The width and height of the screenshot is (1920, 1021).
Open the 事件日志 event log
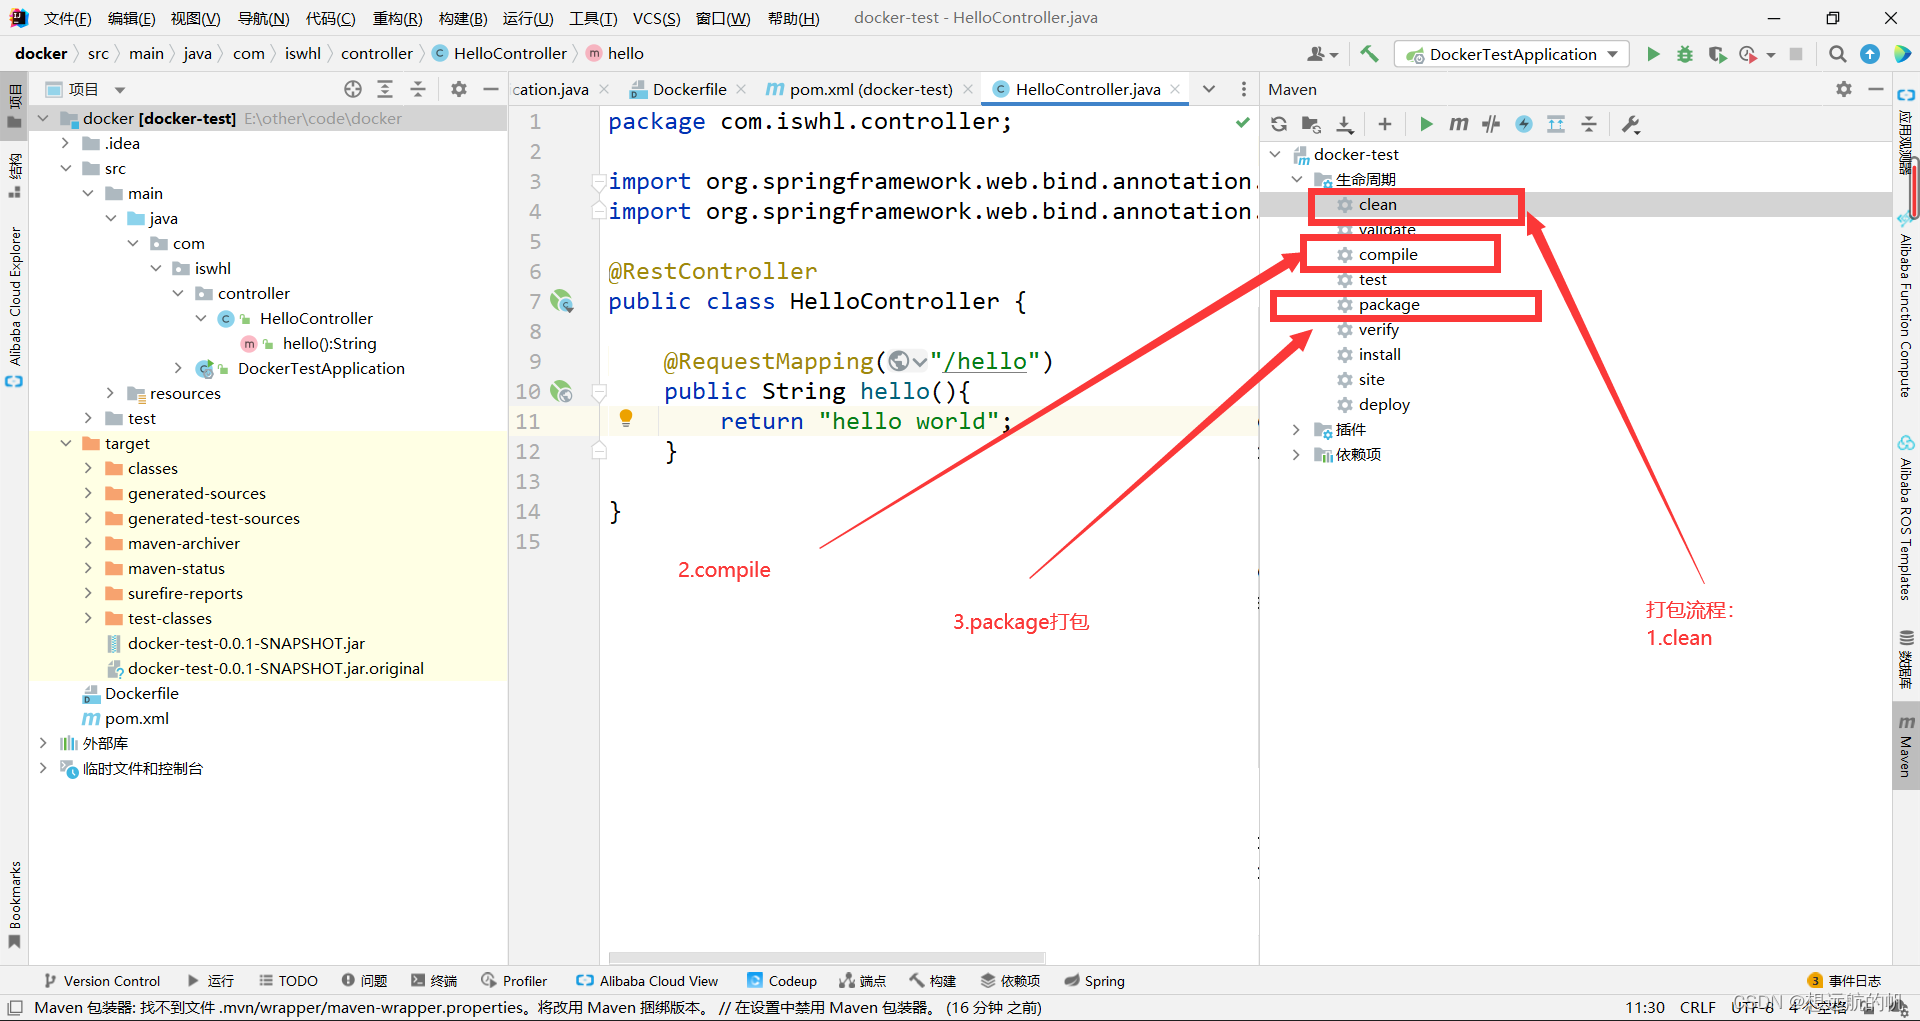click(1844, 981)
